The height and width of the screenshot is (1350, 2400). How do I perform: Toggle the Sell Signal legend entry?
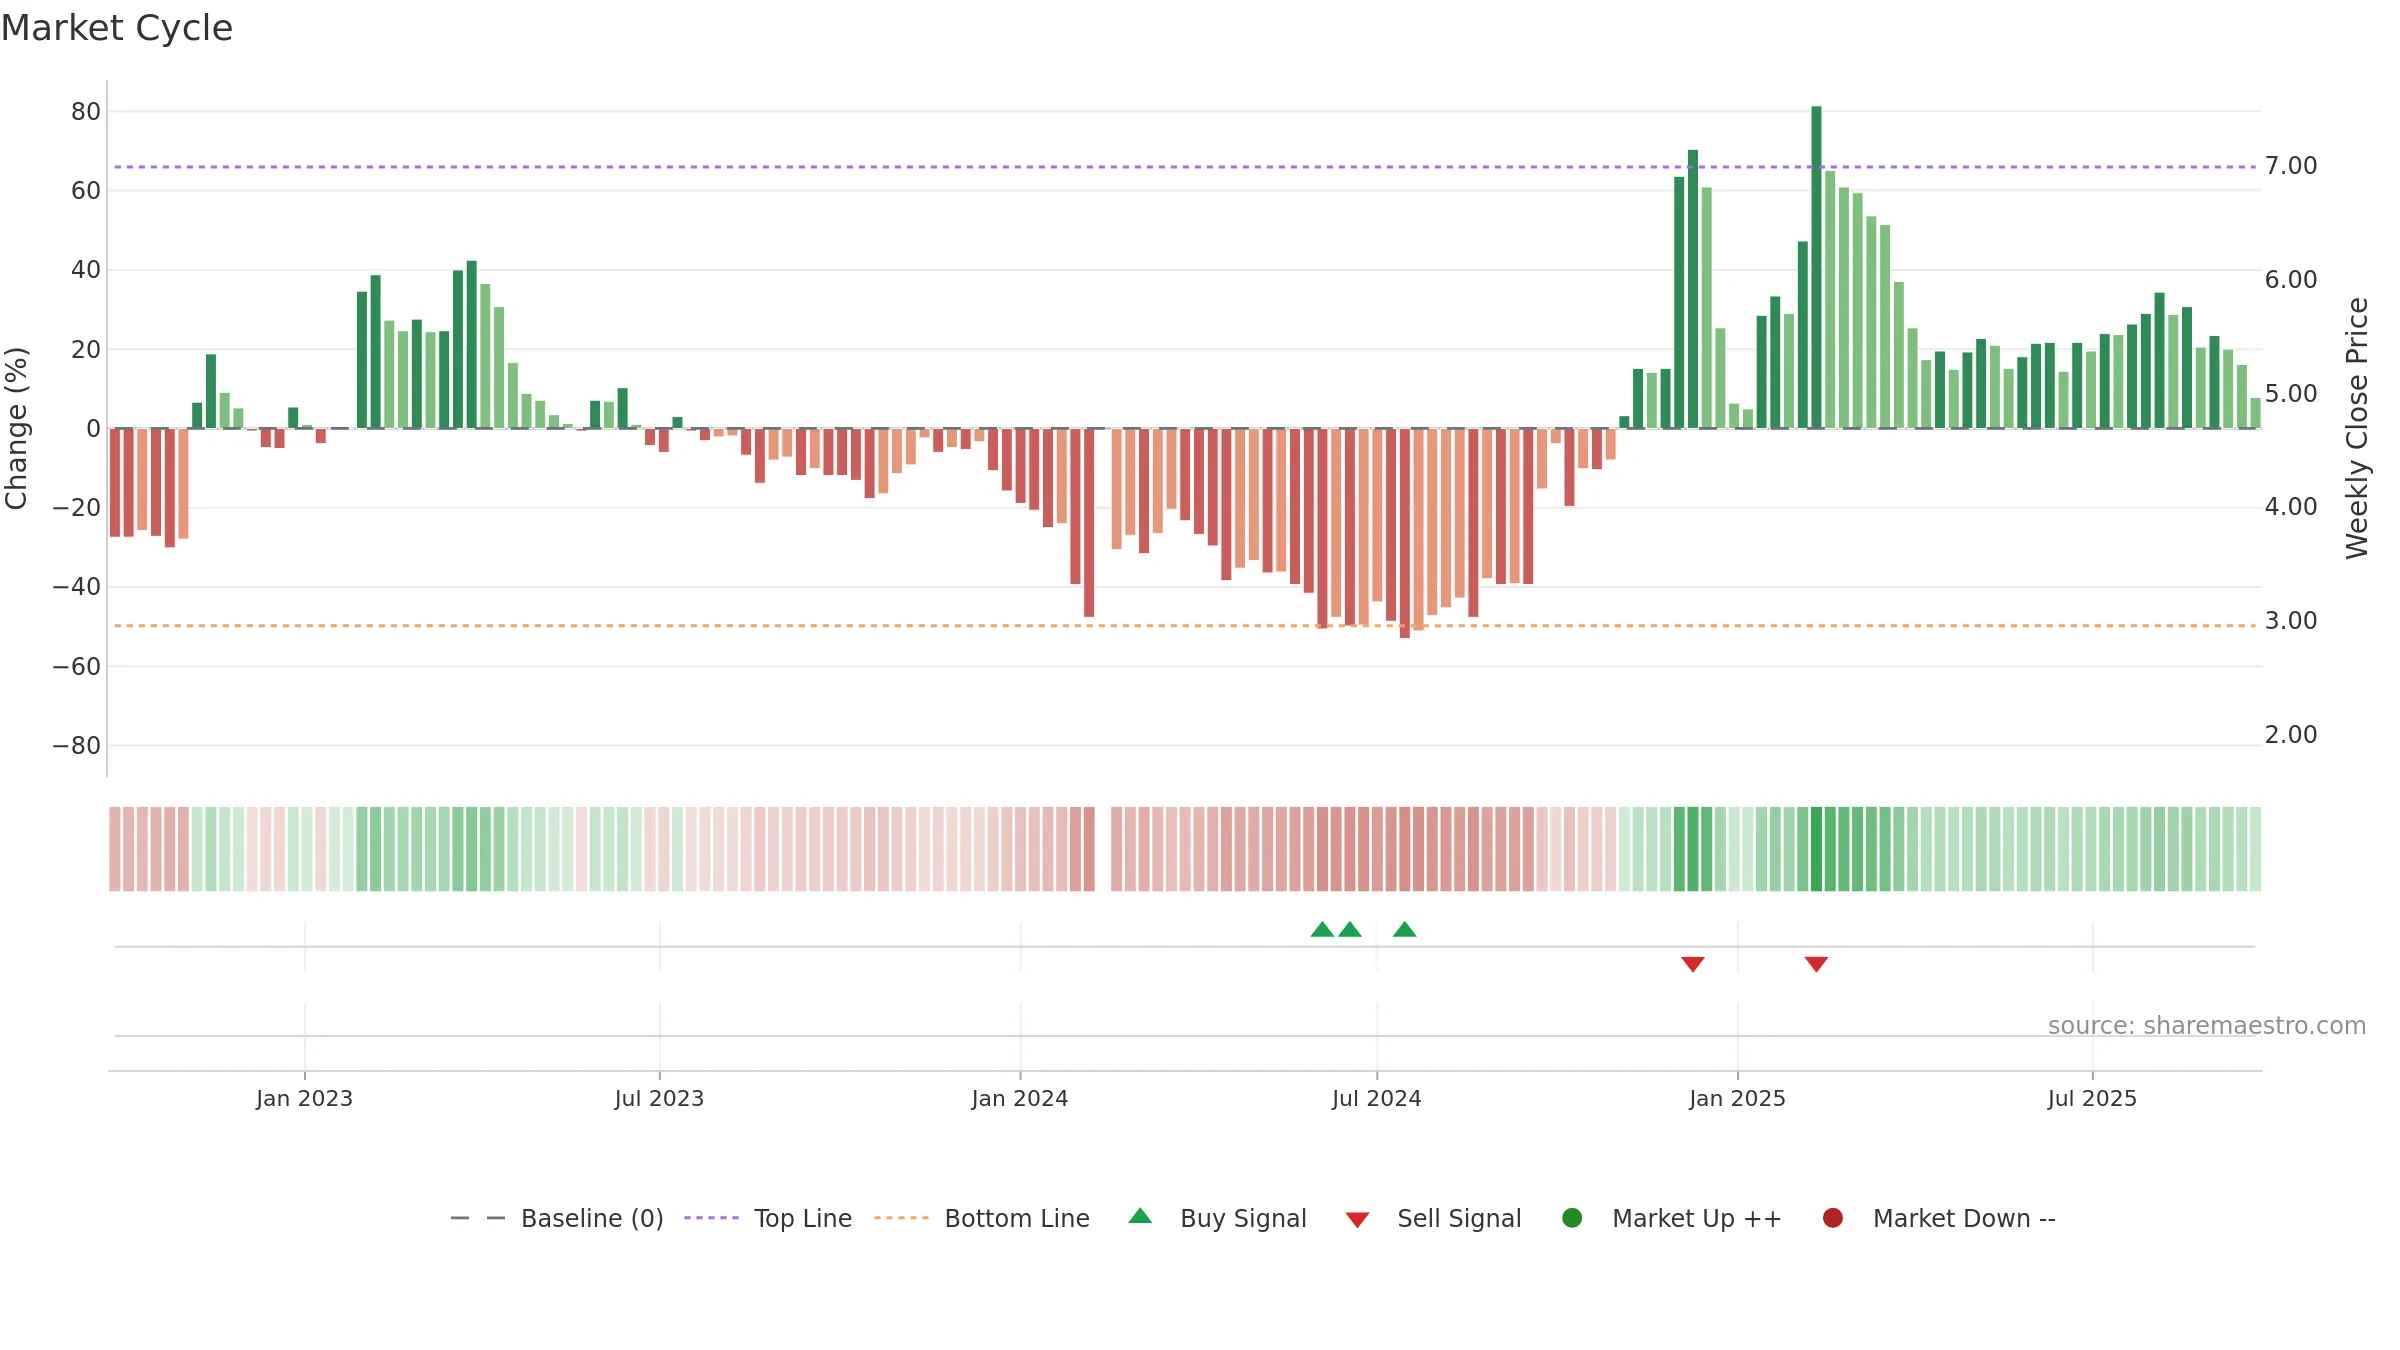[1433, 1218]
